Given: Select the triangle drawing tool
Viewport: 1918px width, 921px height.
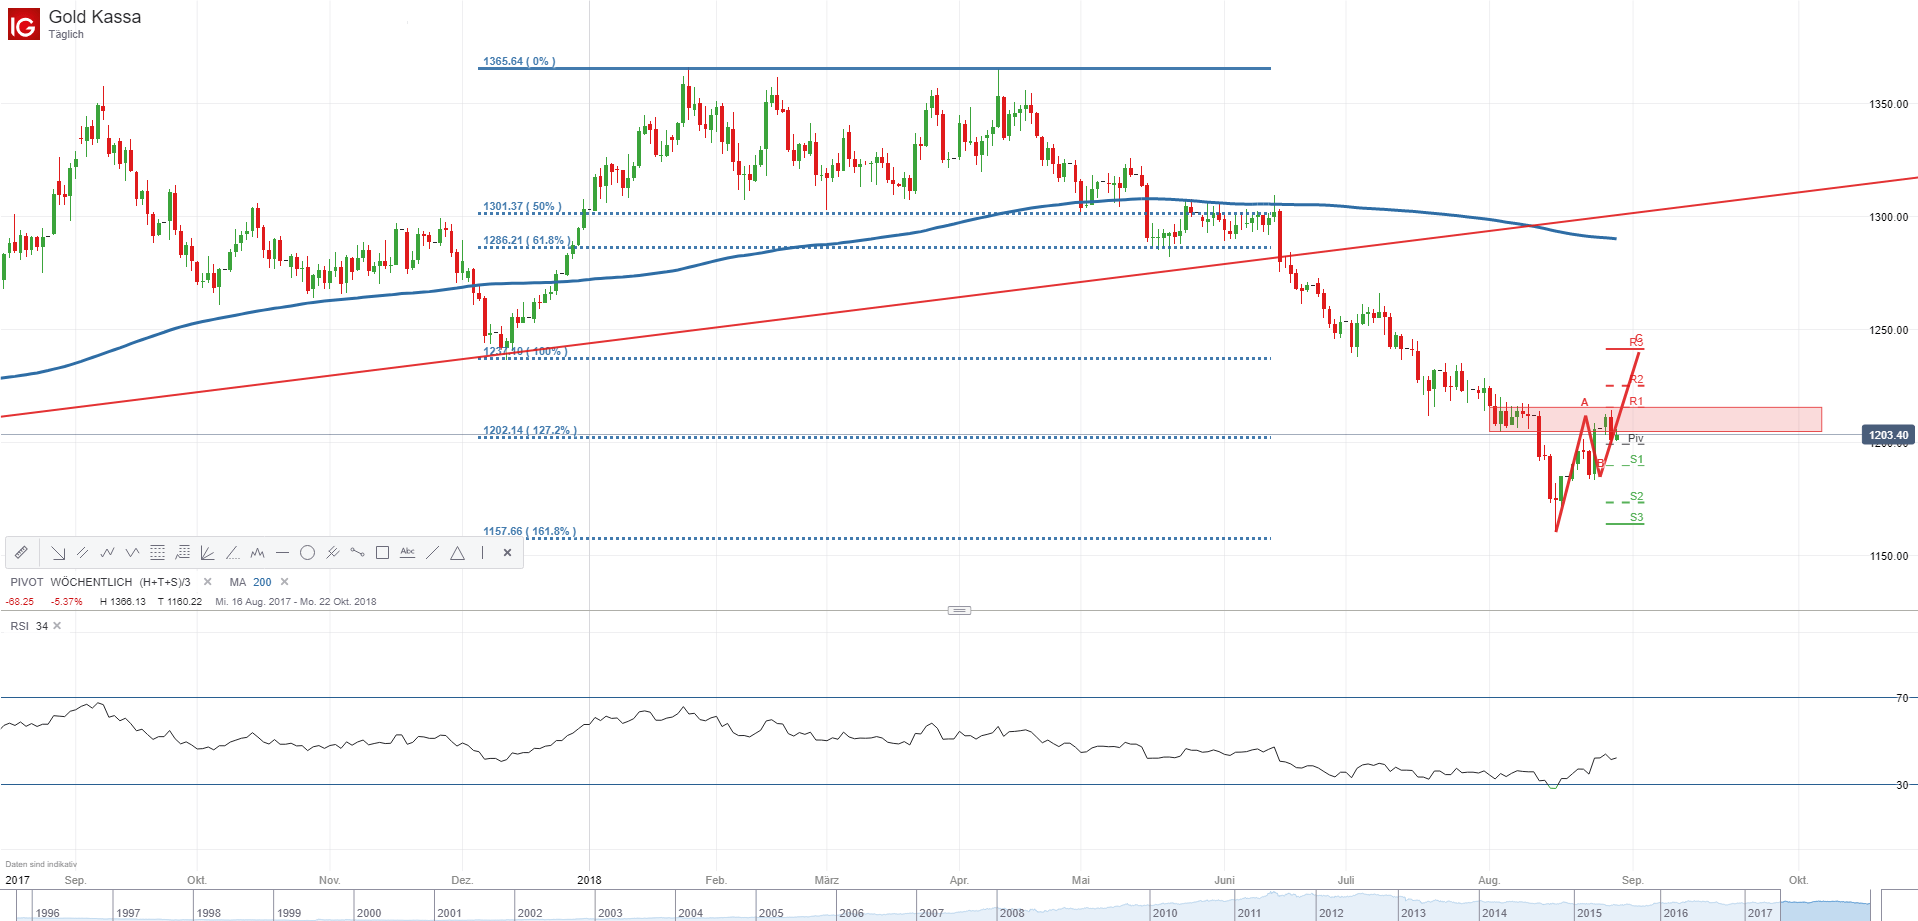Looking at the screenshot, I should coord(458,552).
